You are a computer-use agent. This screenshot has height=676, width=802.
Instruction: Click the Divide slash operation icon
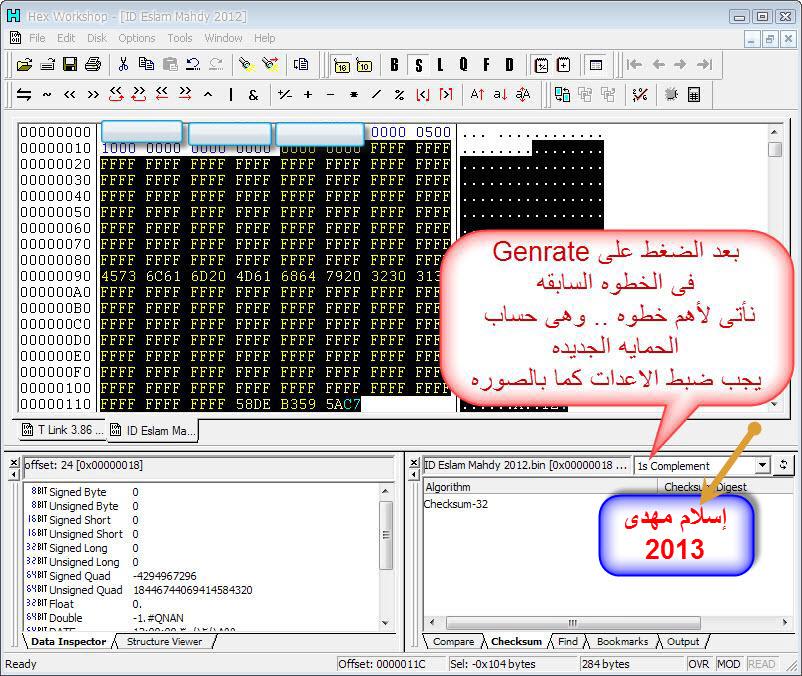[x=376, y=95]
